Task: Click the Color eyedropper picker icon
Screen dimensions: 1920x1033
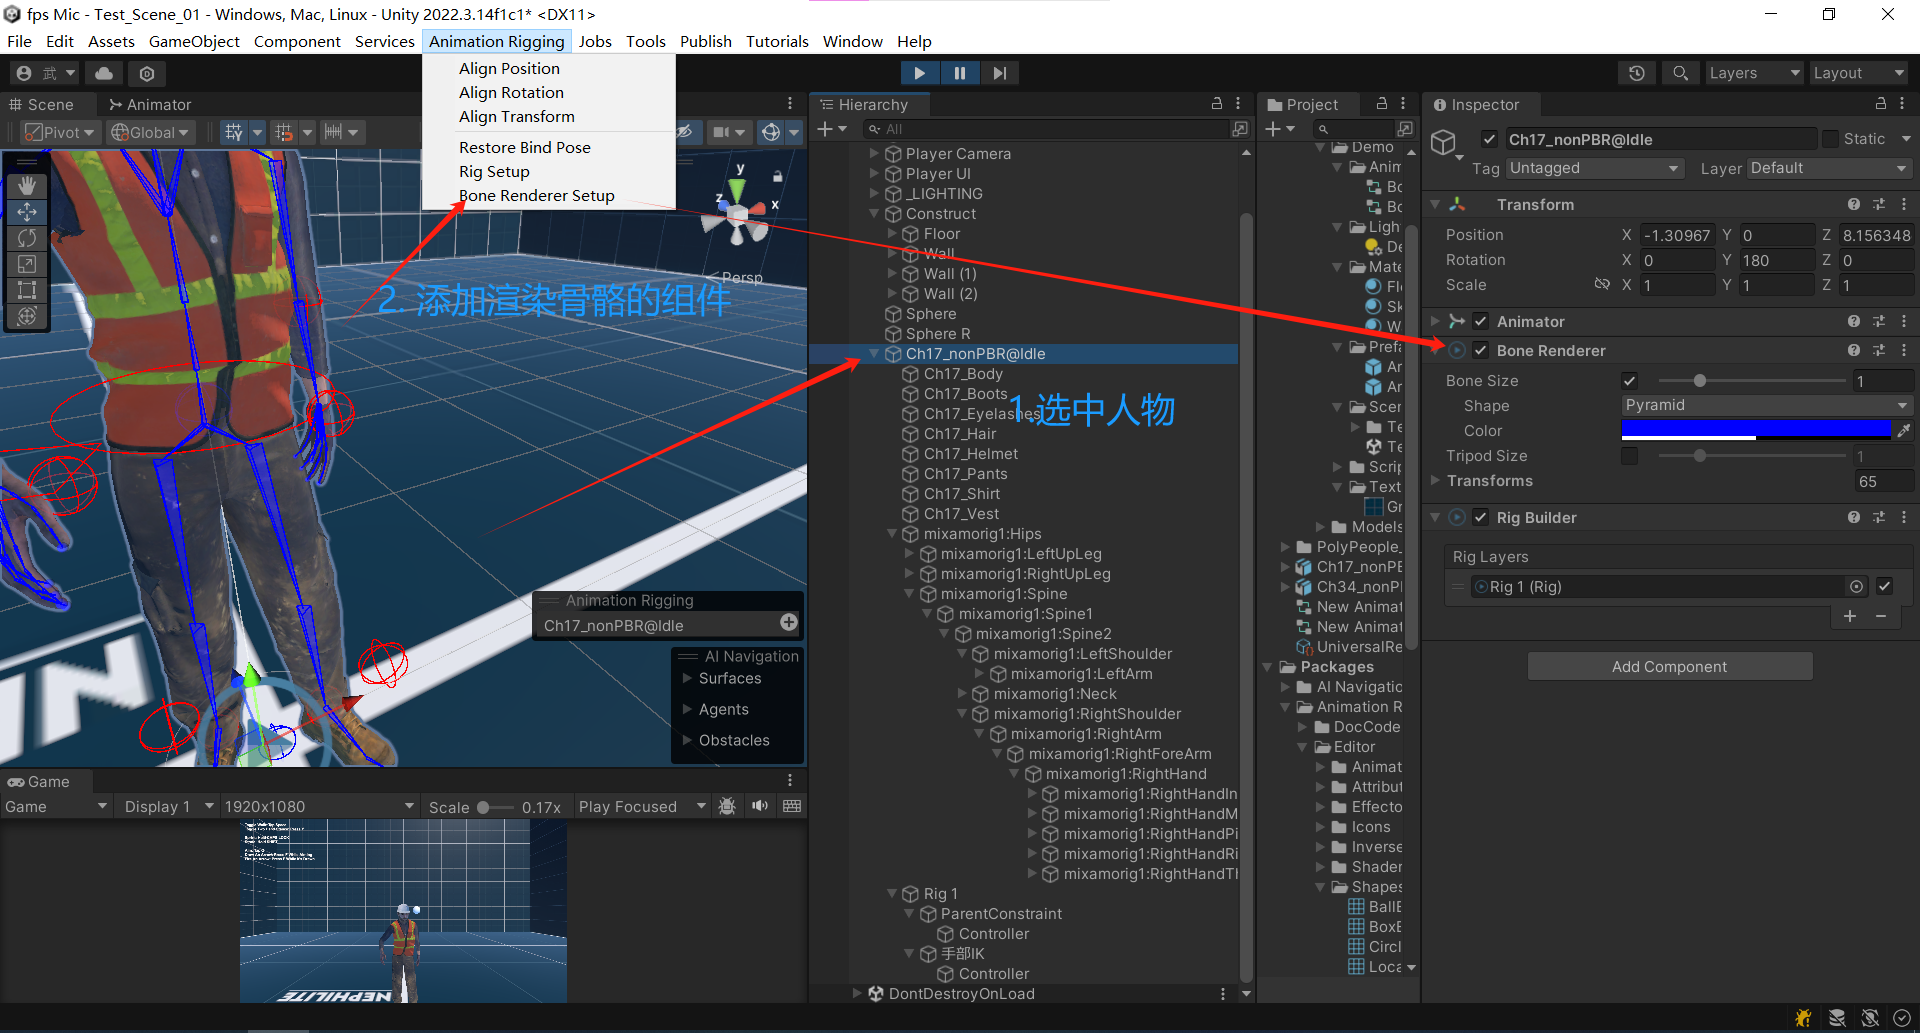Action: [x=1904, y=431]
